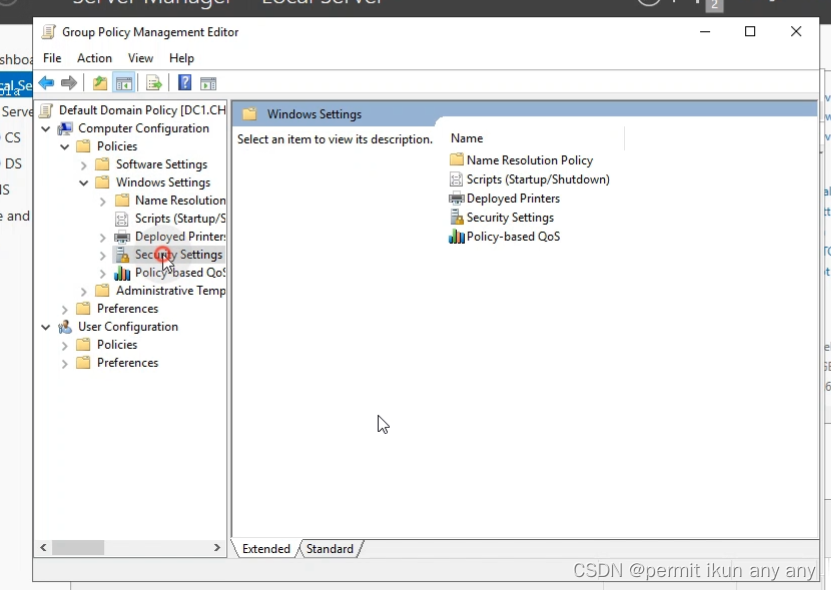Click the Name Resolution Policy folder icon in list
831x590 pixels.
click(x=456, y=160)
